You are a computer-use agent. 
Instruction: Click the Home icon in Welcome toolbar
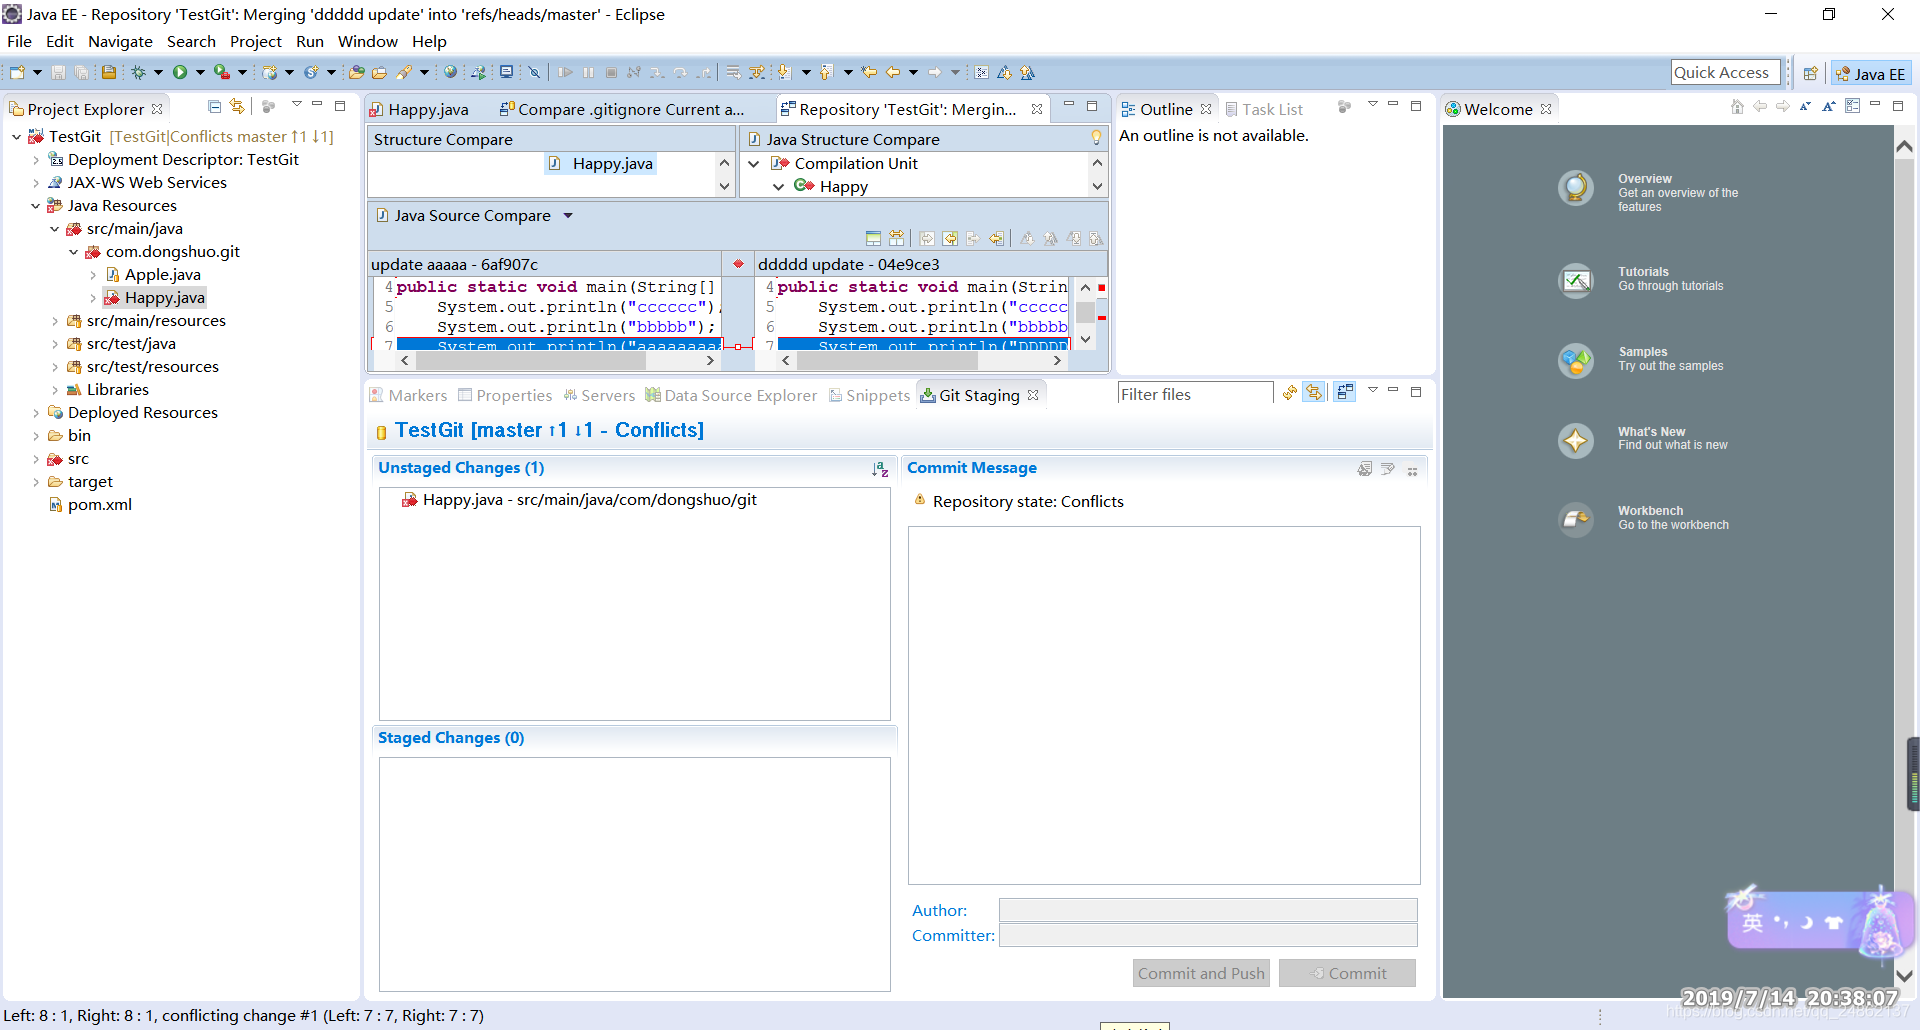tap(1737, 106)
